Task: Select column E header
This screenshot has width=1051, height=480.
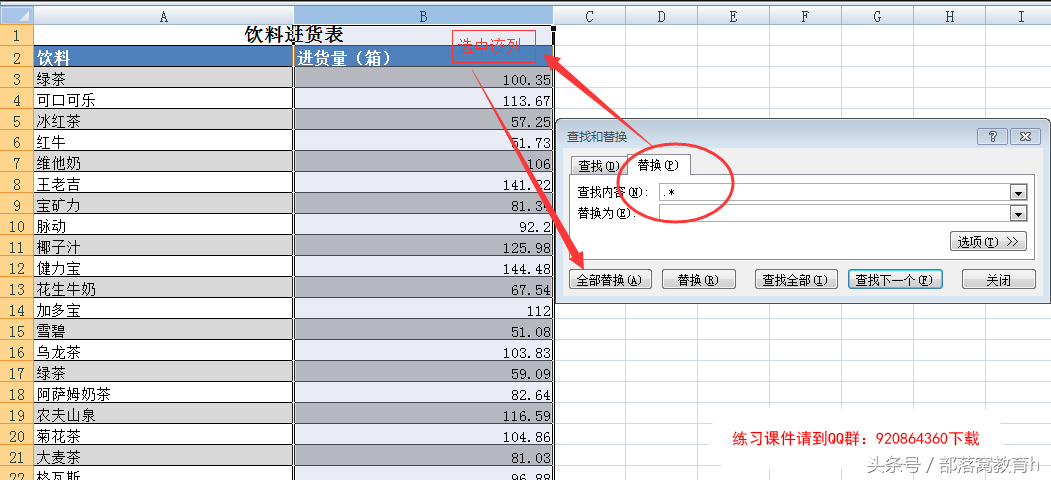Action: pos(733,16)
